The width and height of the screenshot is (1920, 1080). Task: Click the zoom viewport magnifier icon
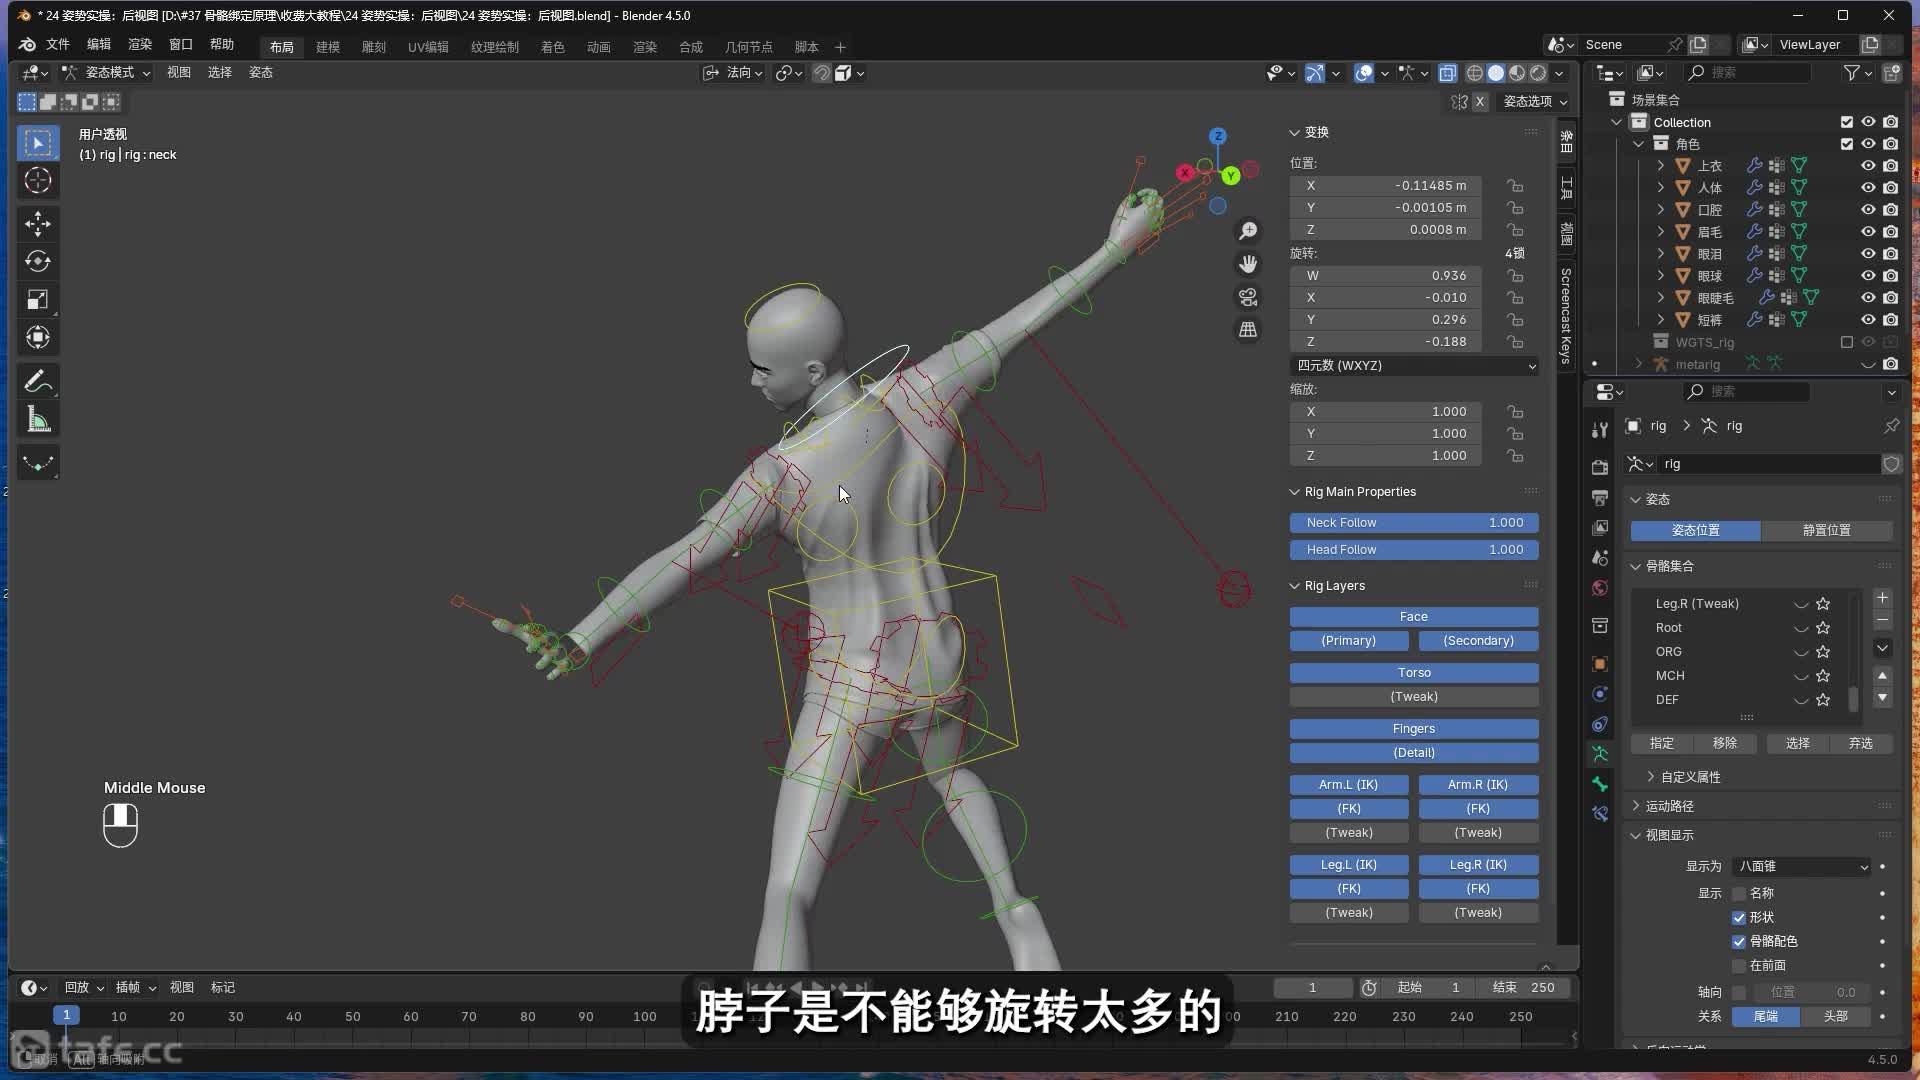pos(1248,231)
